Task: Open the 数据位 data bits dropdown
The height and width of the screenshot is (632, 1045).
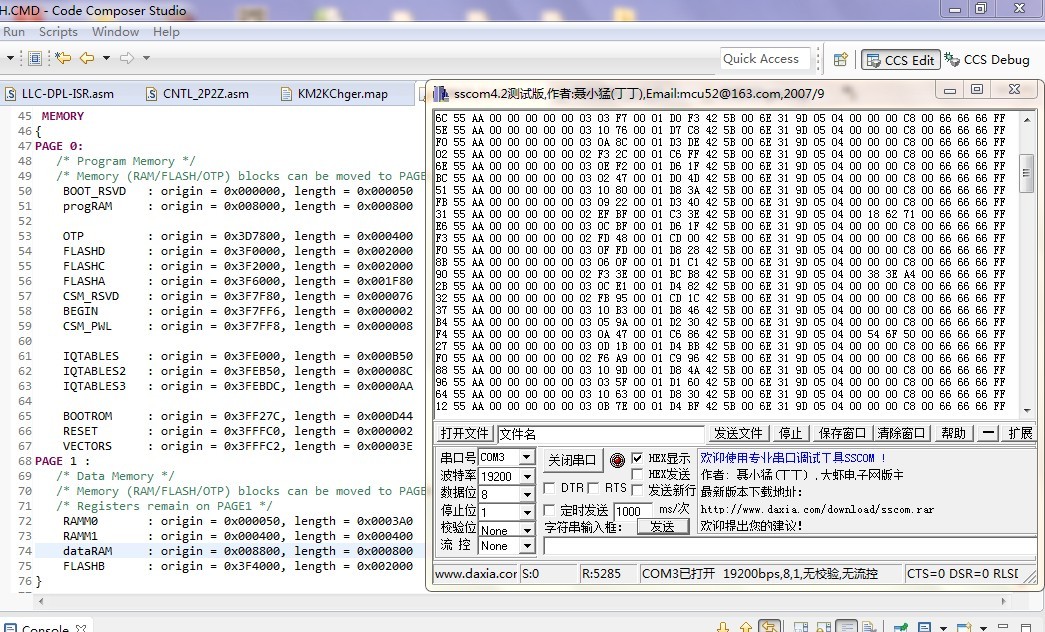Action: pos(526,494)
